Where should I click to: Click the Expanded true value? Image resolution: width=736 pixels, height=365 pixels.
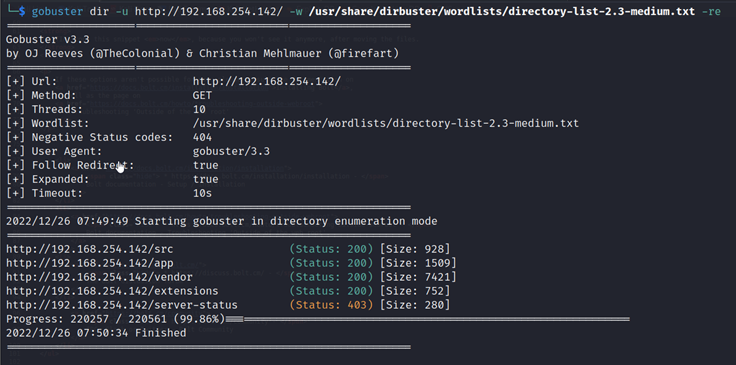[206, 180]
